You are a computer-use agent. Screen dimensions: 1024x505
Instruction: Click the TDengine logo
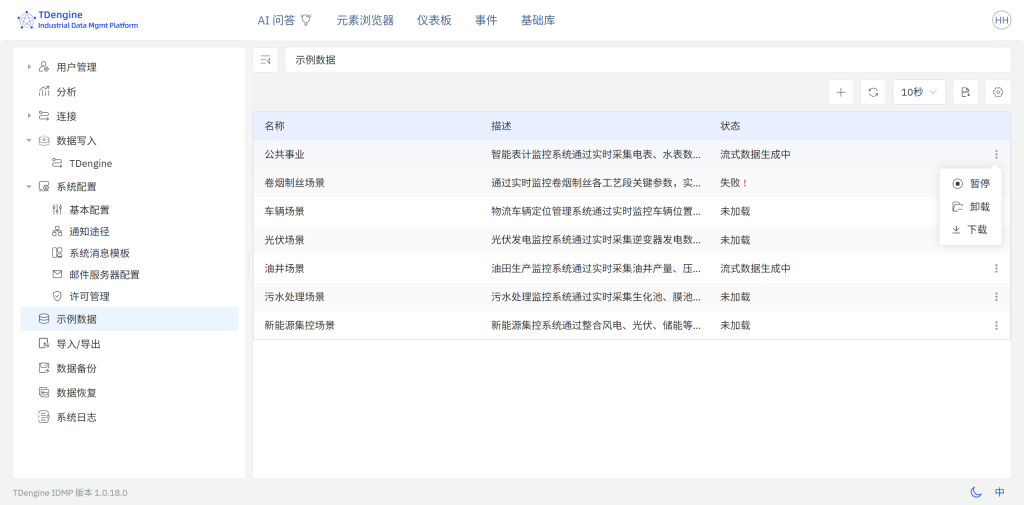pos(78,20)
